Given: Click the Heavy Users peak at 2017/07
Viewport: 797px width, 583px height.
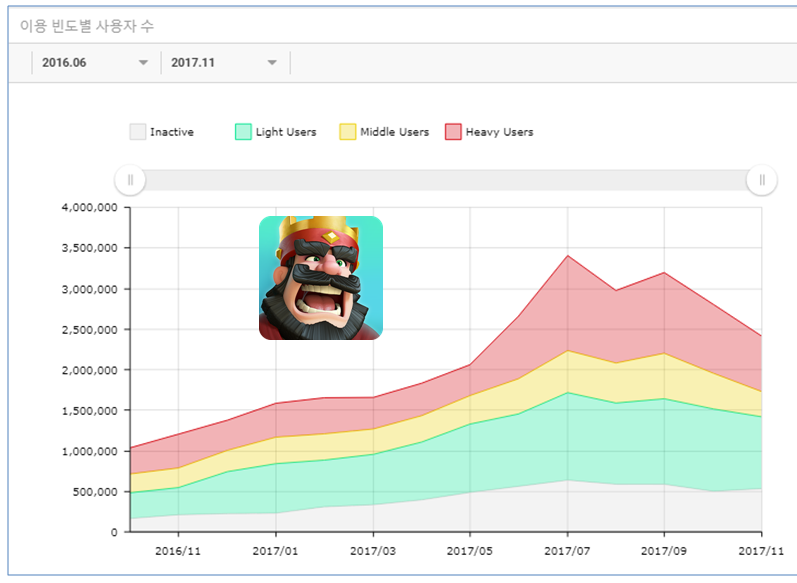Looking at the screenshot, I should (x=568, y=256).
